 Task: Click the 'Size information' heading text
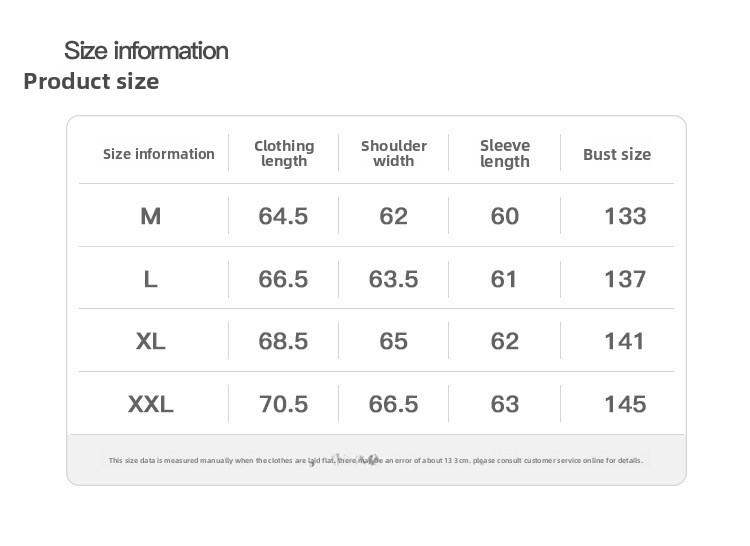coord(146,50)
